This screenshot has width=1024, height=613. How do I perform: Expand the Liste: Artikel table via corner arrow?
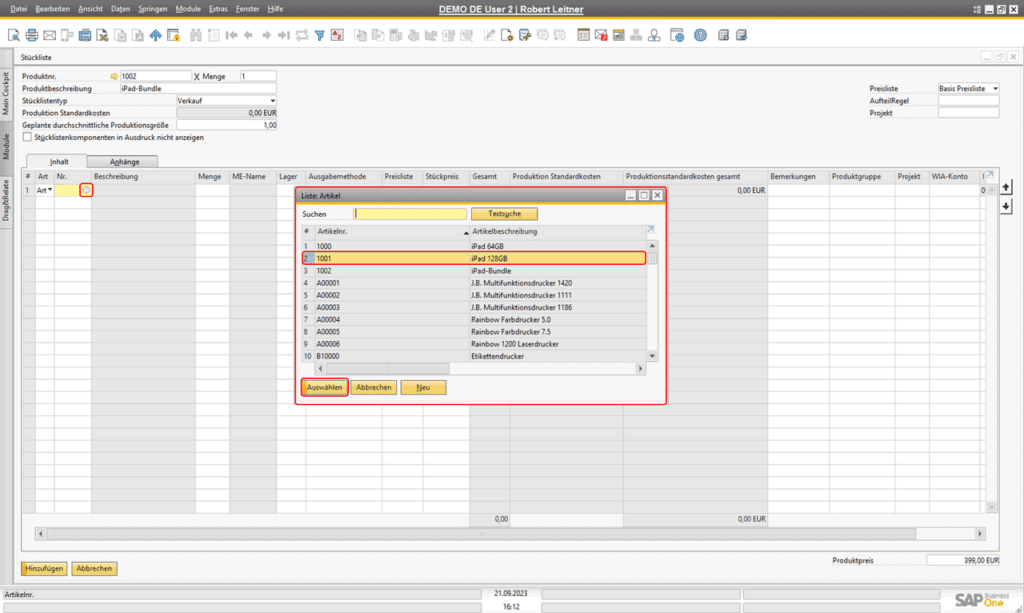[x=650, y=230]
